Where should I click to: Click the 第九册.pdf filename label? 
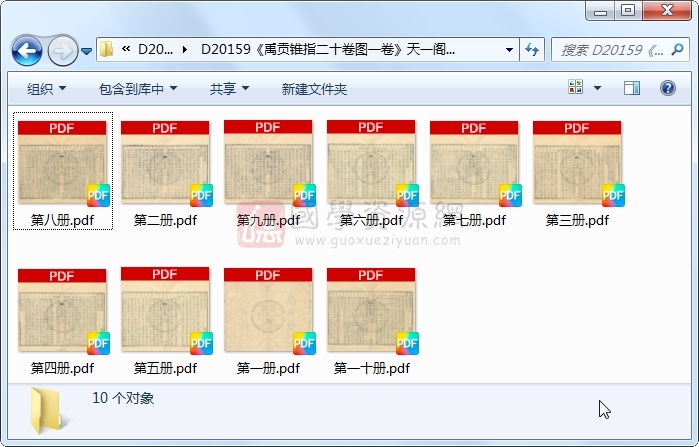point(268,220)
